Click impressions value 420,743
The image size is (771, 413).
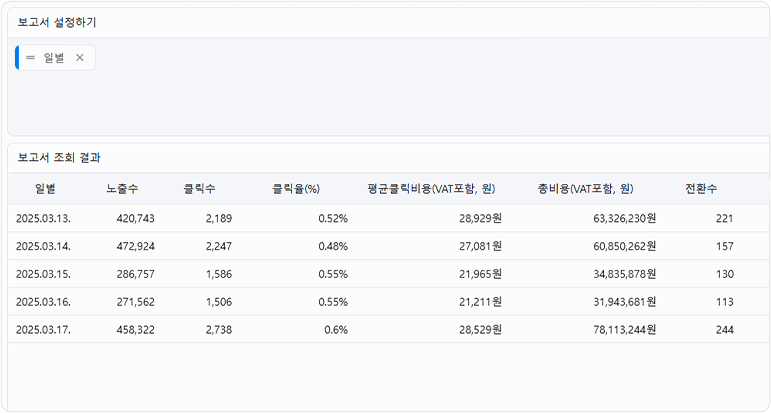136,219
